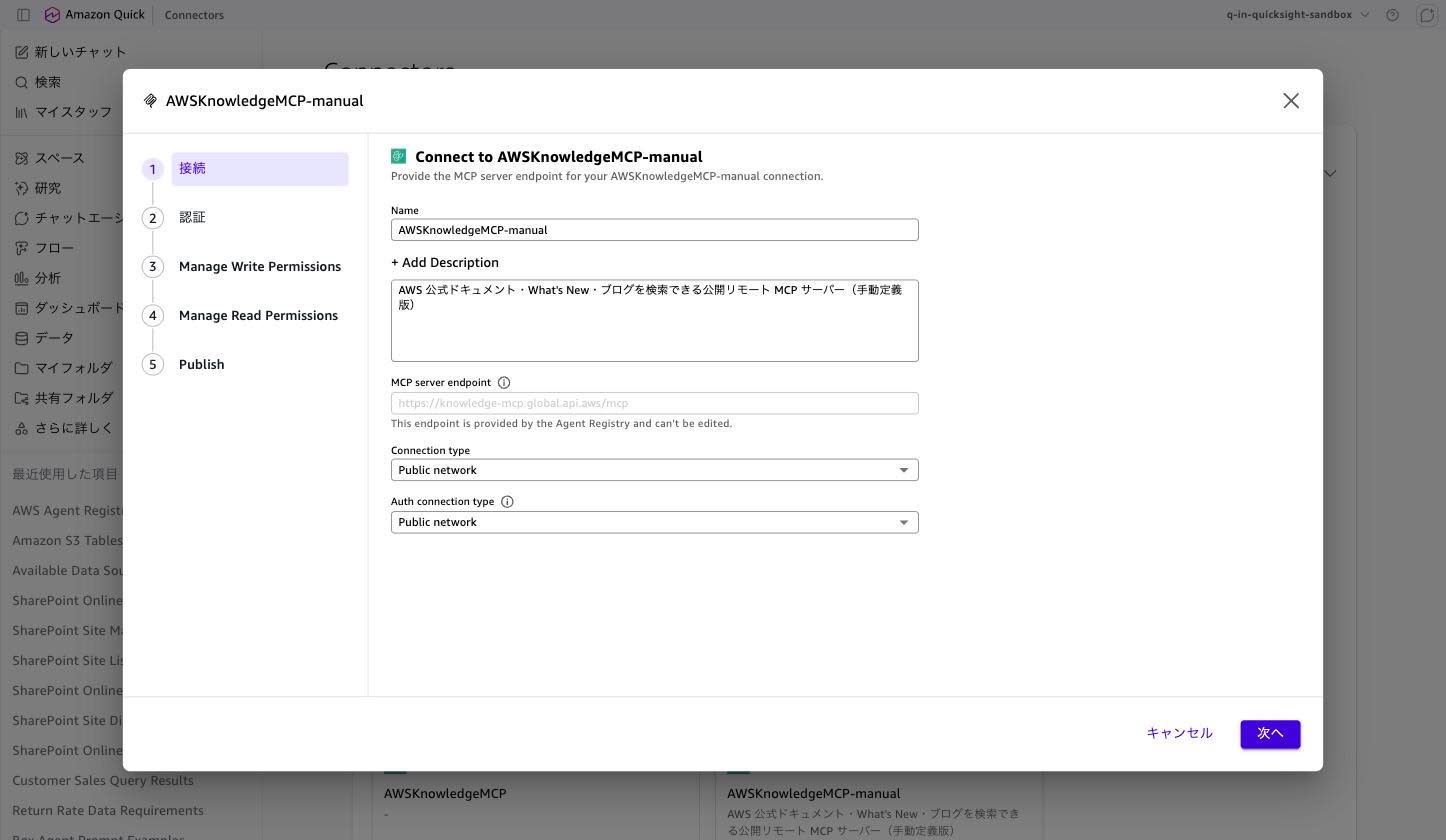Click the キャンセル (Cancel) button
The height and width of the screenshot is (840, 1446).
(x=1179, y=734)
